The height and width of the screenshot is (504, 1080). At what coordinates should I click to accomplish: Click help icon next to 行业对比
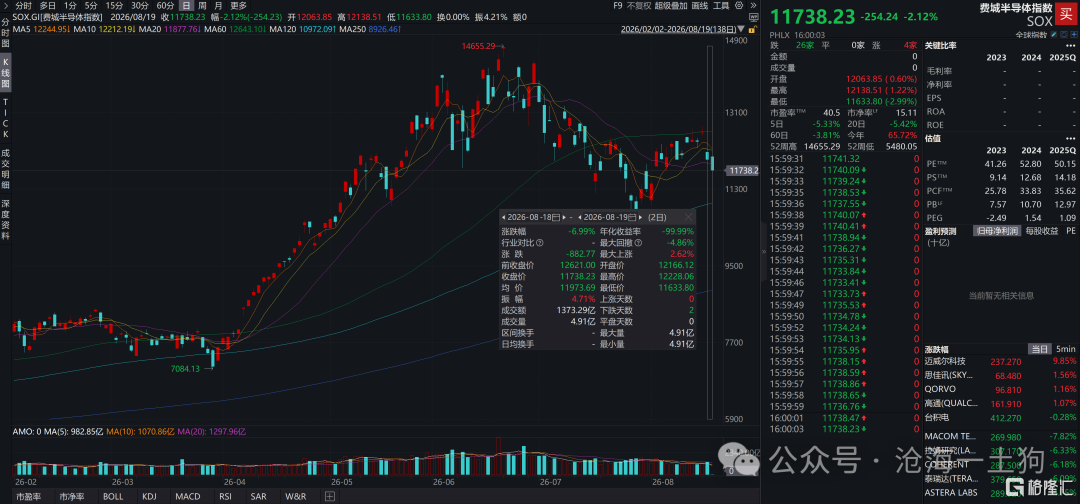pyautogui.click(x=540, y=243)
